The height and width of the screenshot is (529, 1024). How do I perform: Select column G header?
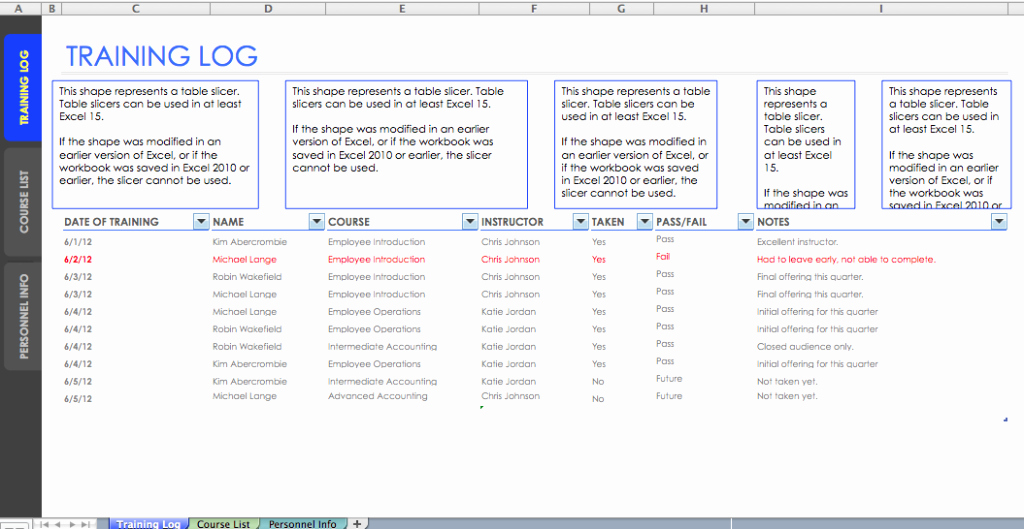(622, 8)
